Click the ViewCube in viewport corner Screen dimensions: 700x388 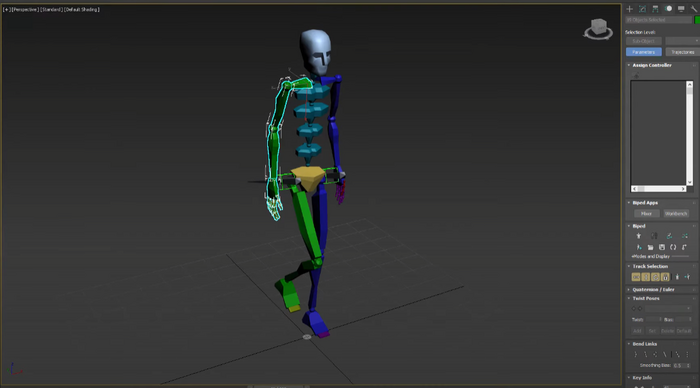coord(598,29)
